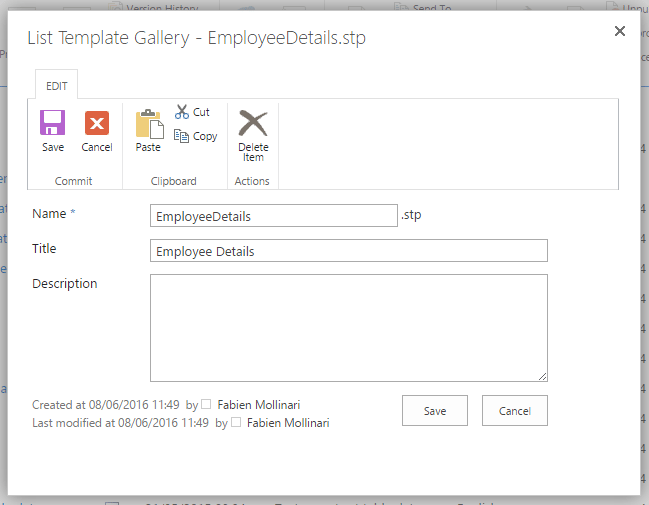The image size is (649, 505).
Task: Click the Commit group label
Action: (73, 181)
